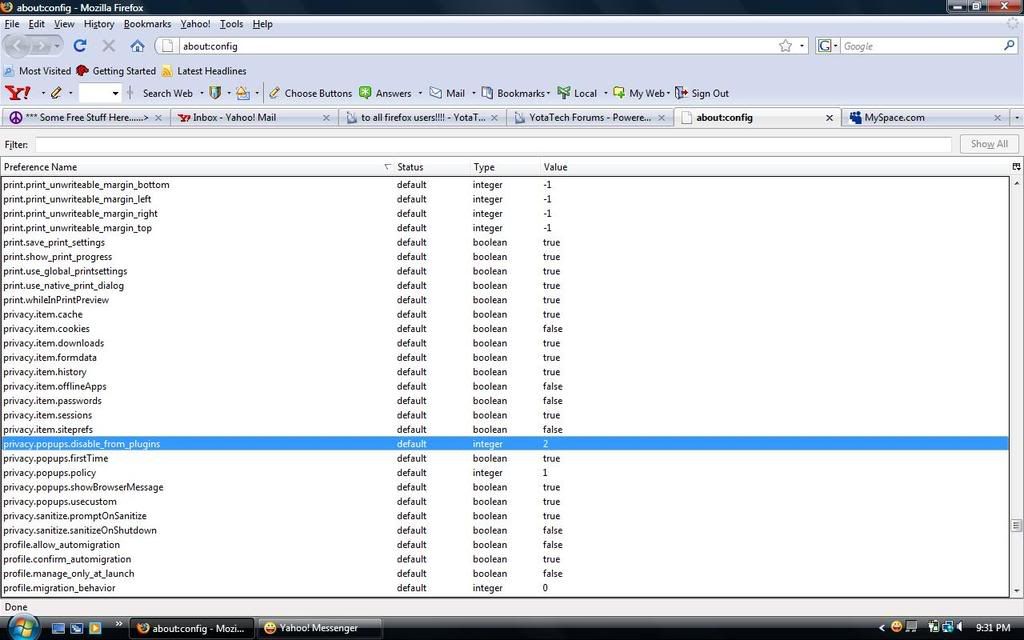The image size is (1024, 640).
Task: Open the Tools menu
Action: (231, 24)
